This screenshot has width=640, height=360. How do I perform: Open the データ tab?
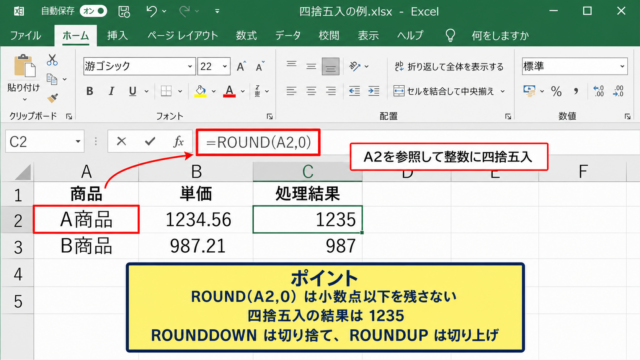[x=288, y=36]
